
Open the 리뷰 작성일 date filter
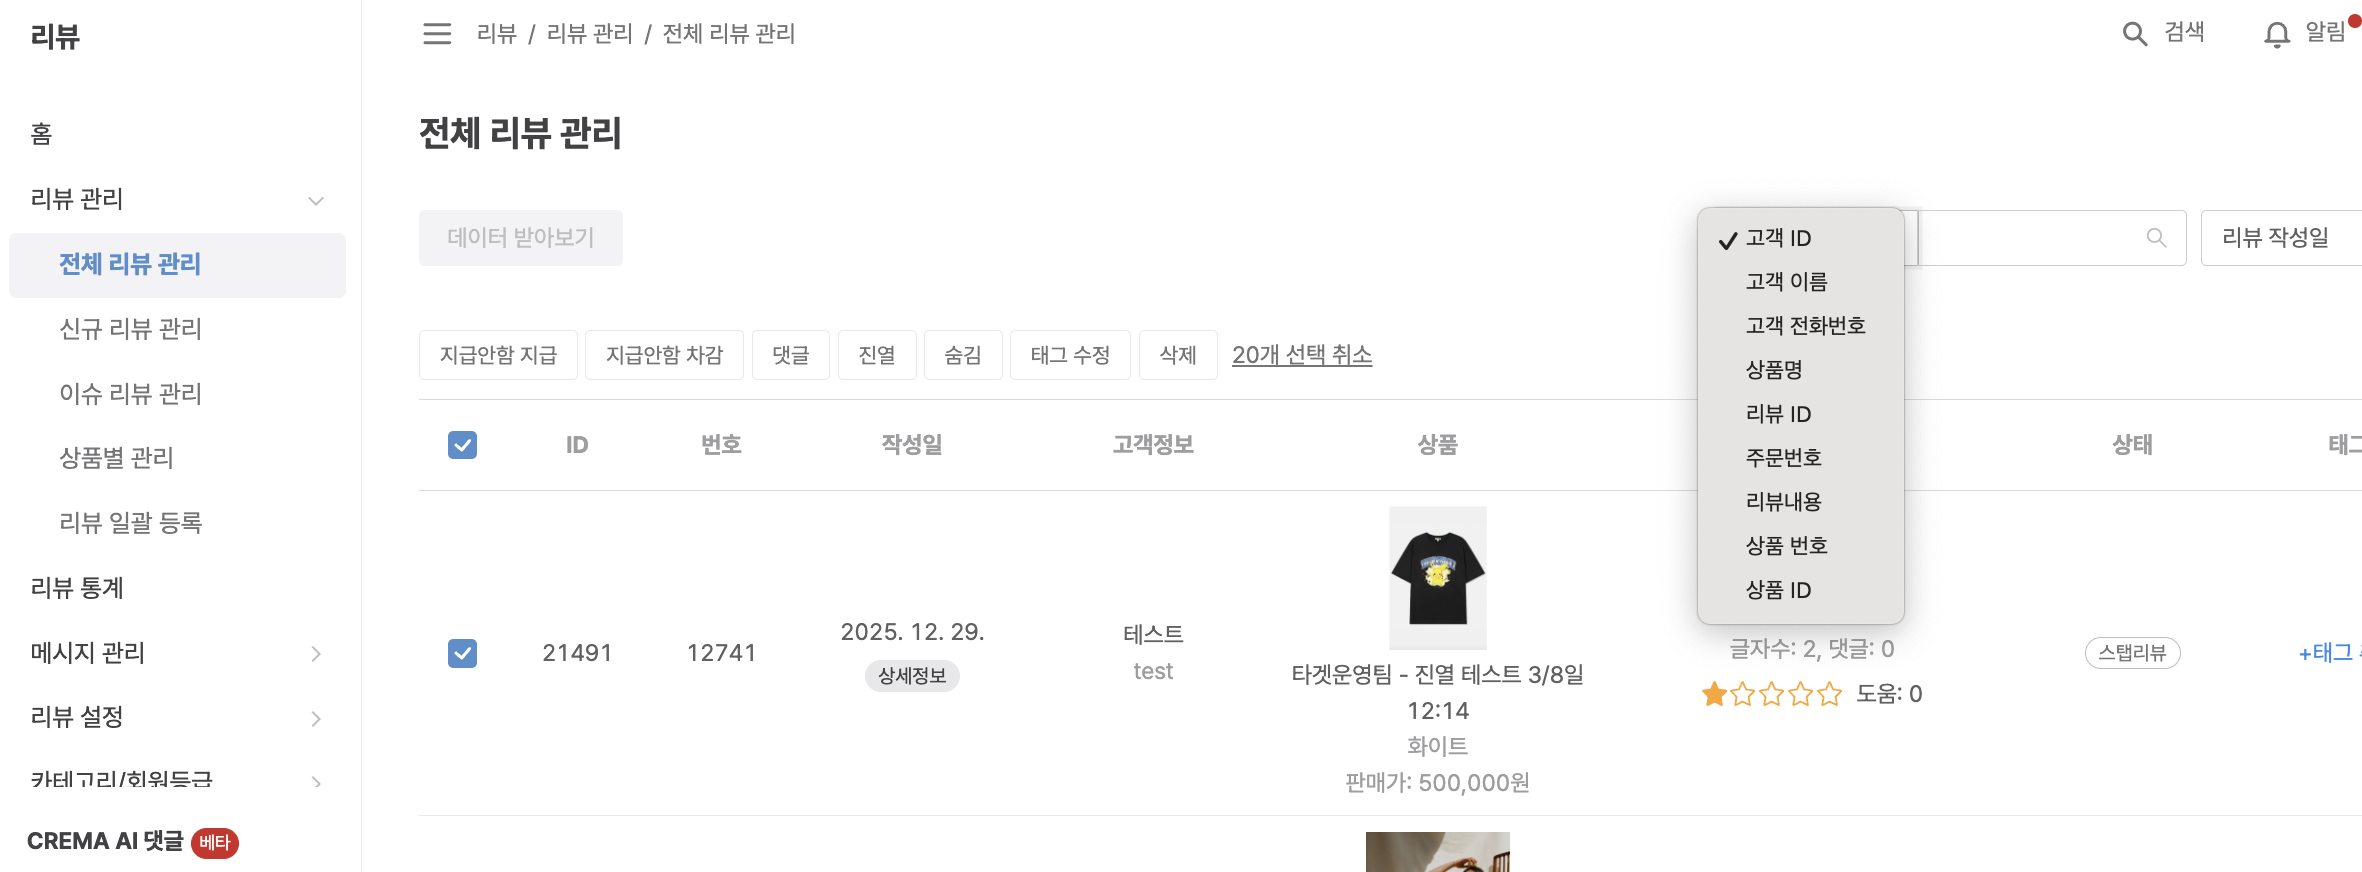pyautogui.click(x=2275, y=238)
